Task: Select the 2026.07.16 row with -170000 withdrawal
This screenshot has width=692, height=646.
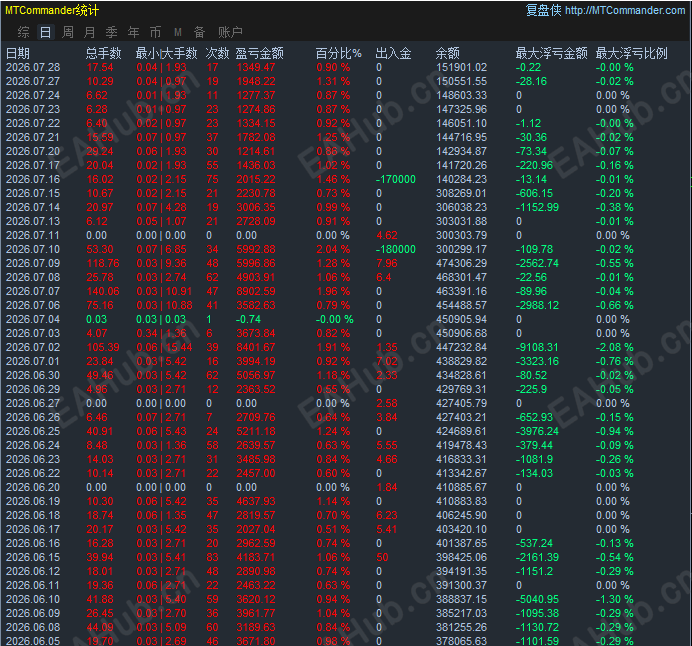Action: tap(345, 180)
